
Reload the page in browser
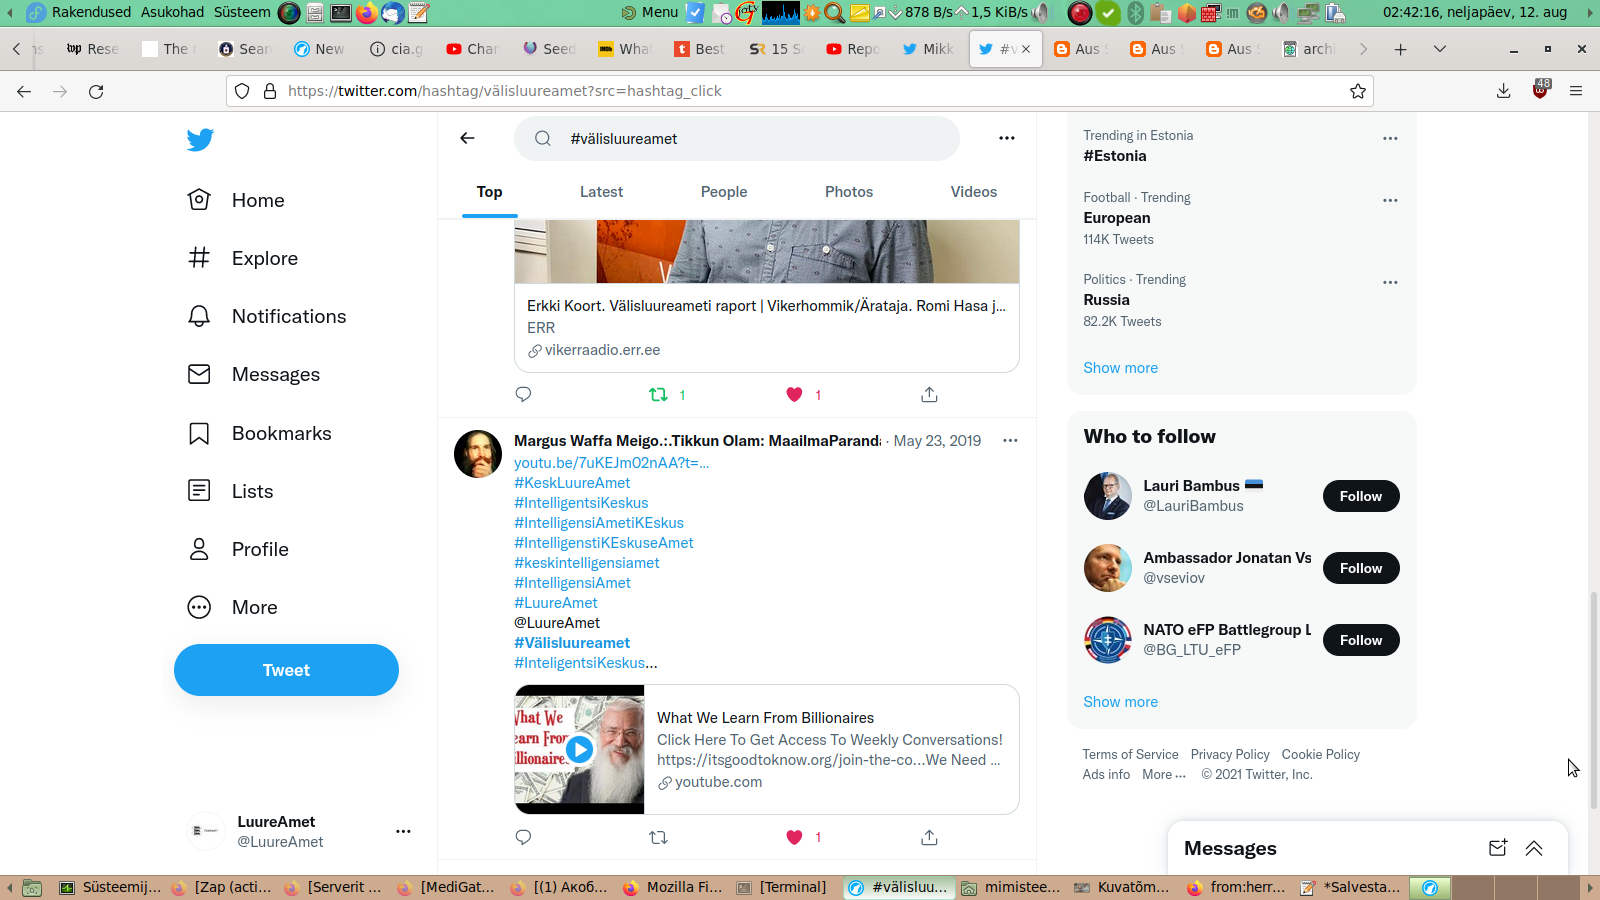pos(96,91)
